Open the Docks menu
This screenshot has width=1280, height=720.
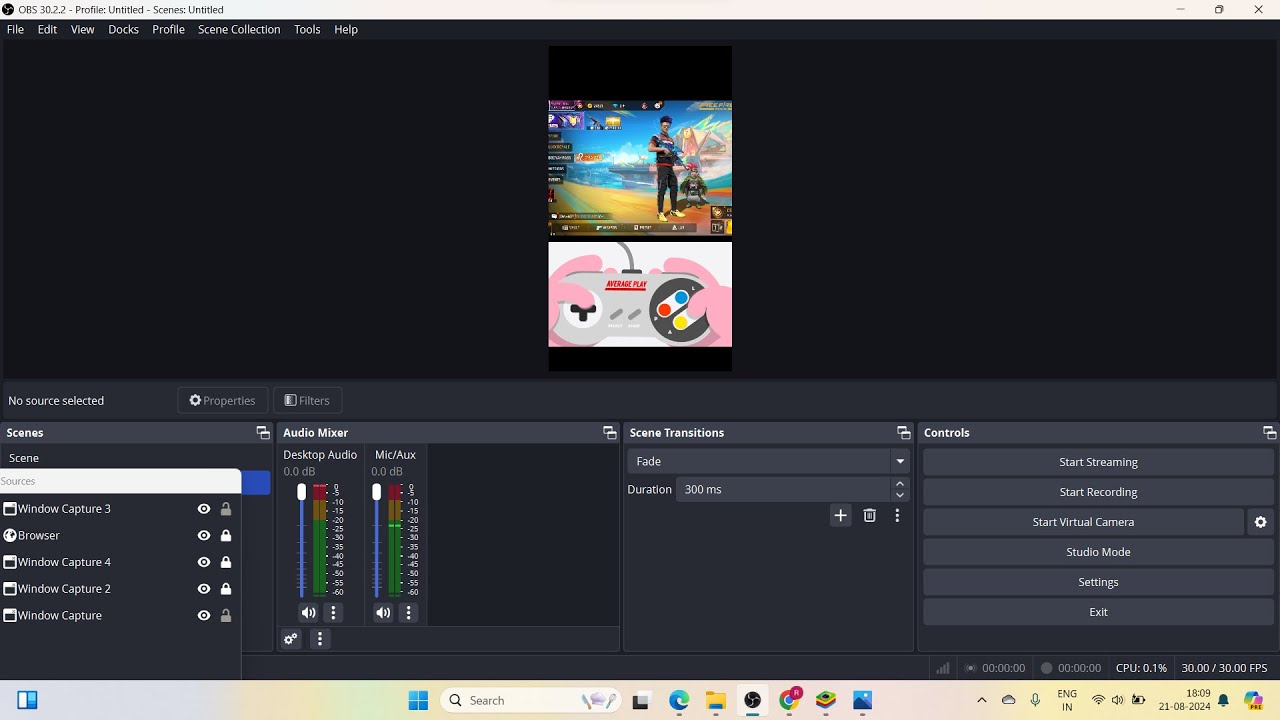click(x=123, y=30)
